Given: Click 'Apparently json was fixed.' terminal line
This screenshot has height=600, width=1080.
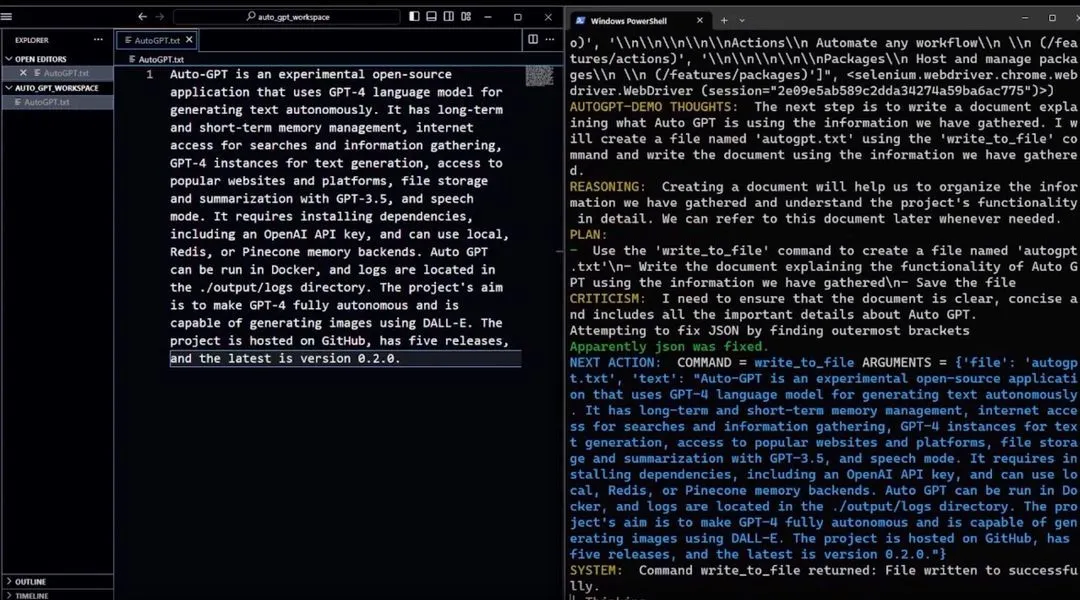Looking at the screenshot, I should 669,346.
